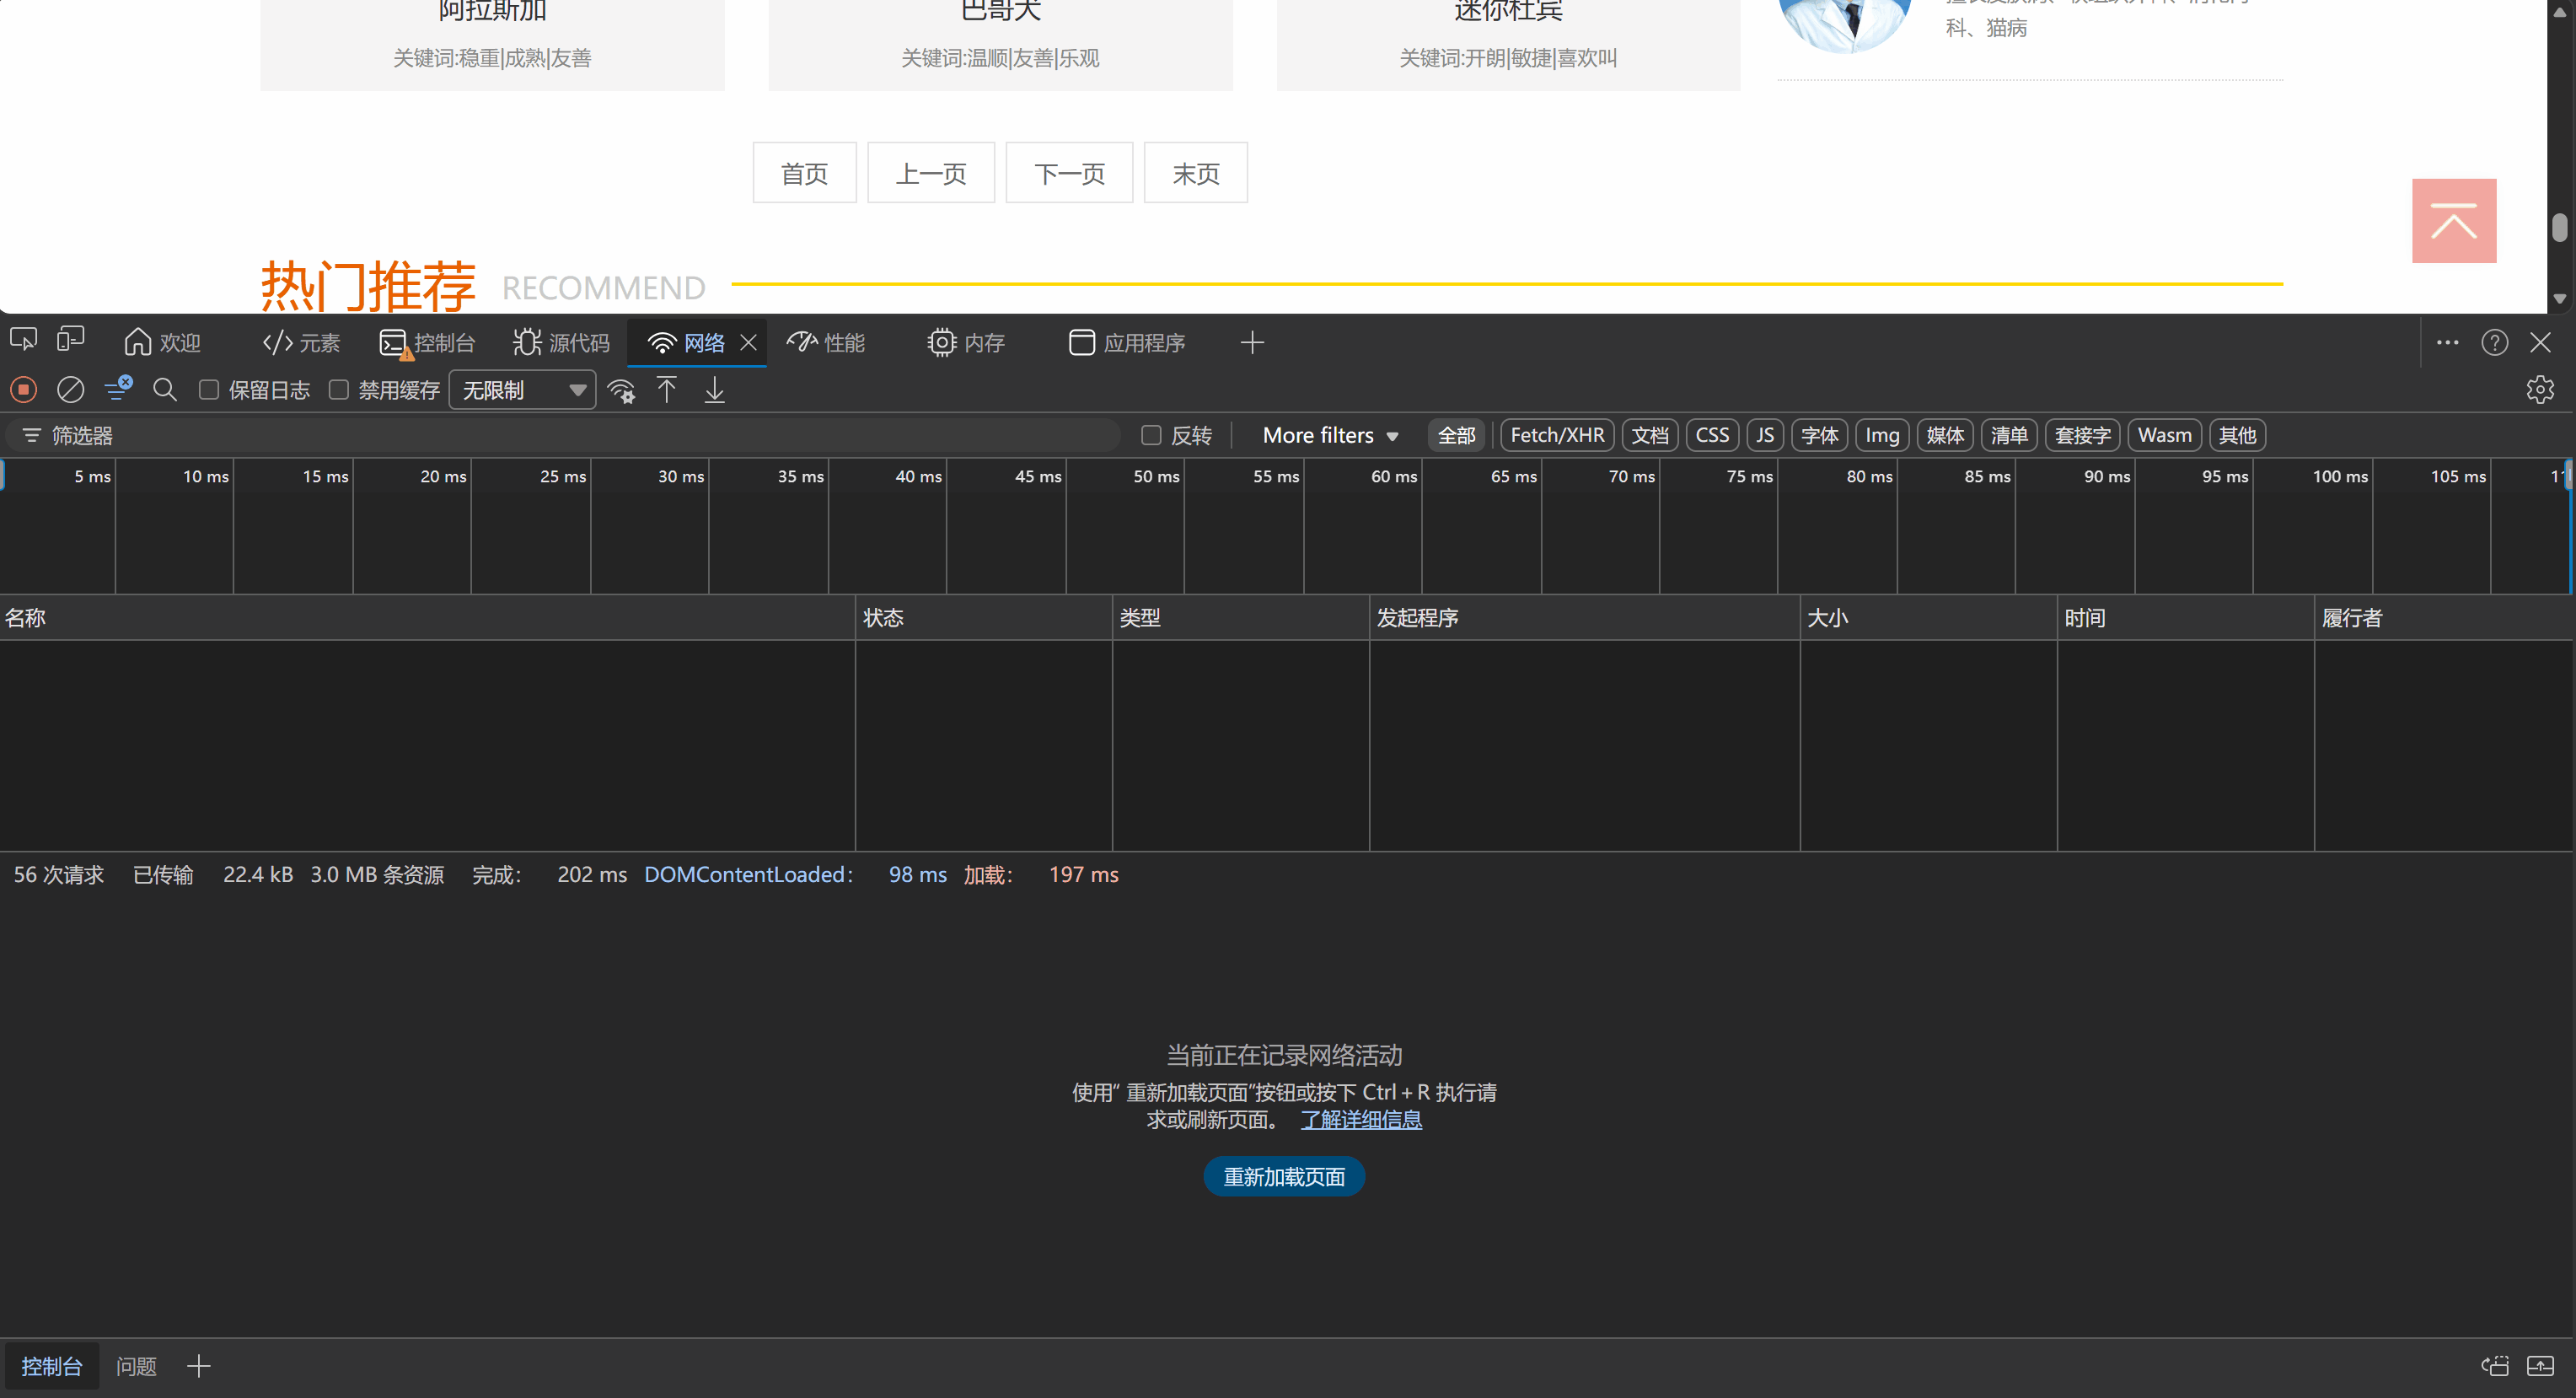Export HAR file
Viewport: 2576px width, 1398px height.
pyautogui.click(x=714, y=390)
